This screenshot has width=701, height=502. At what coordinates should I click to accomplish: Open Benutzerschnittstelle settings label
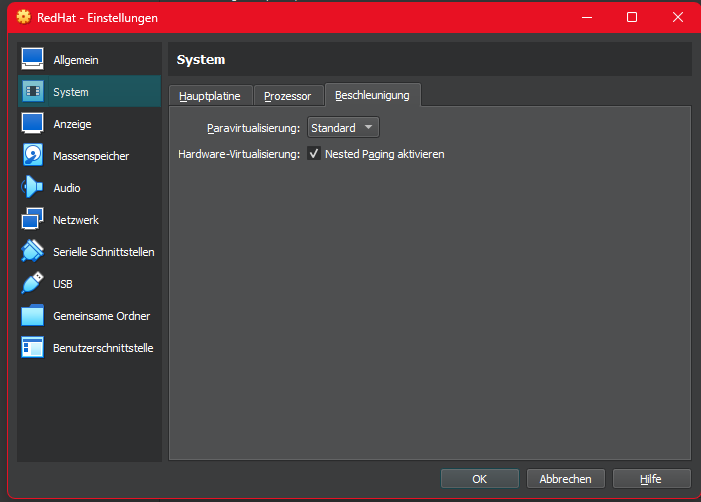click(103, 348)
